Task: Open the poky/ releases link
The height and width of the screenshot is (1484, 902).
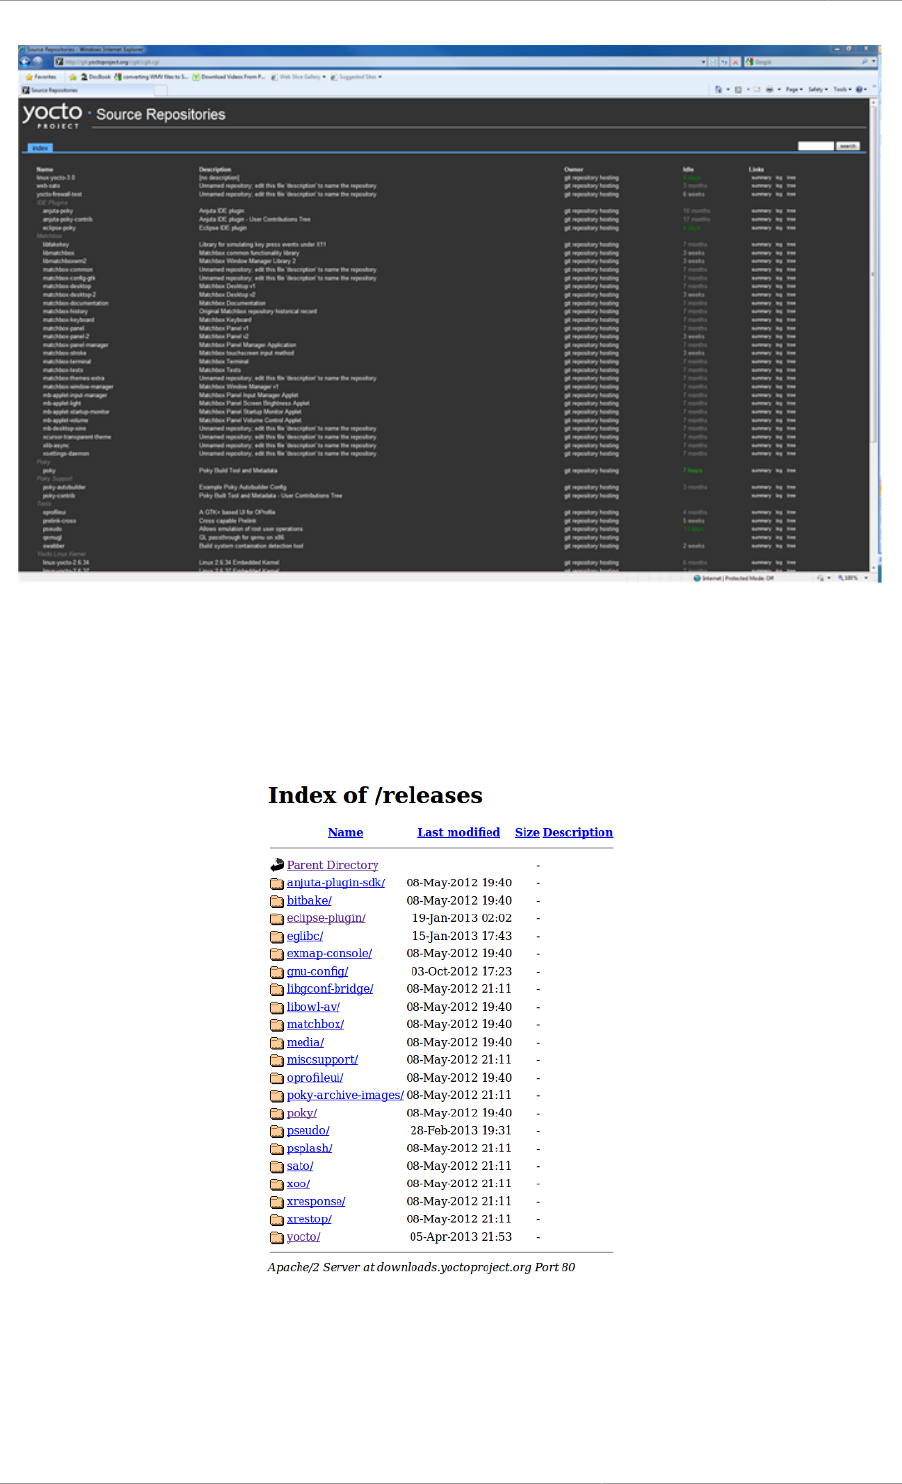Action: (x=302, y=1113)
